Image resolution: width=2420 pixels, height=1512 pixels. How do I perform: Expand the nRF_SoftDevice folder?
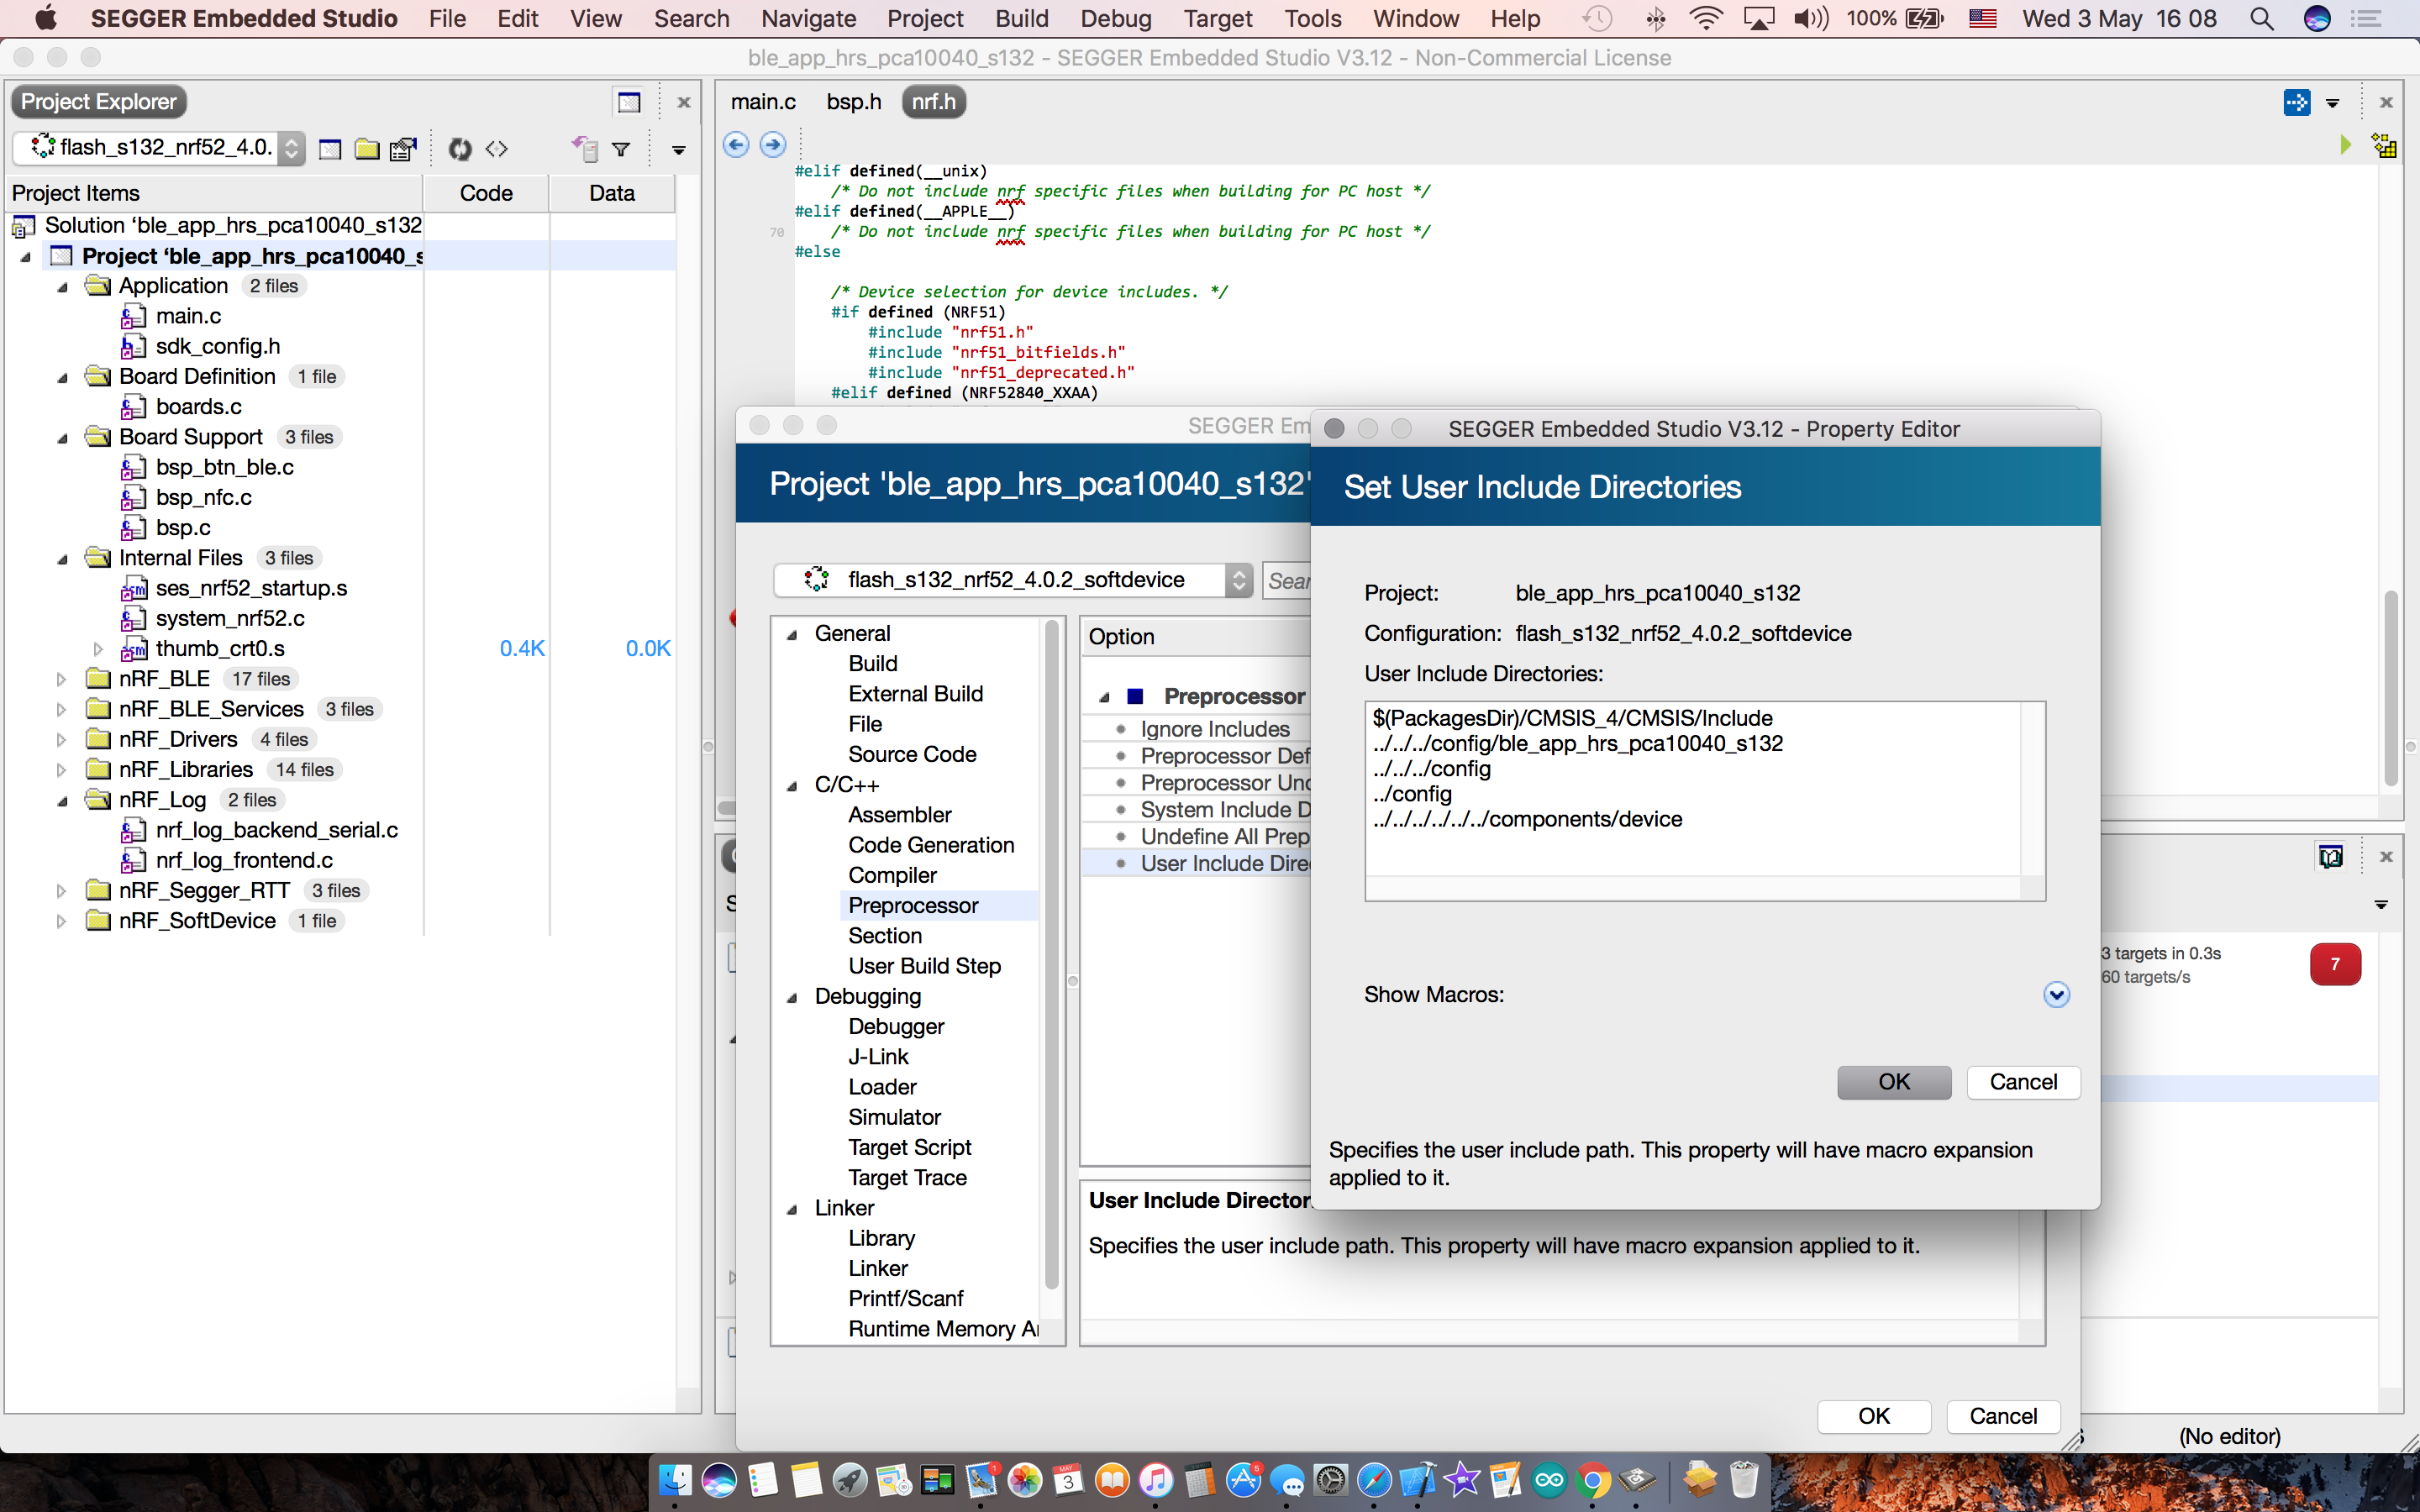coord(61,921)
